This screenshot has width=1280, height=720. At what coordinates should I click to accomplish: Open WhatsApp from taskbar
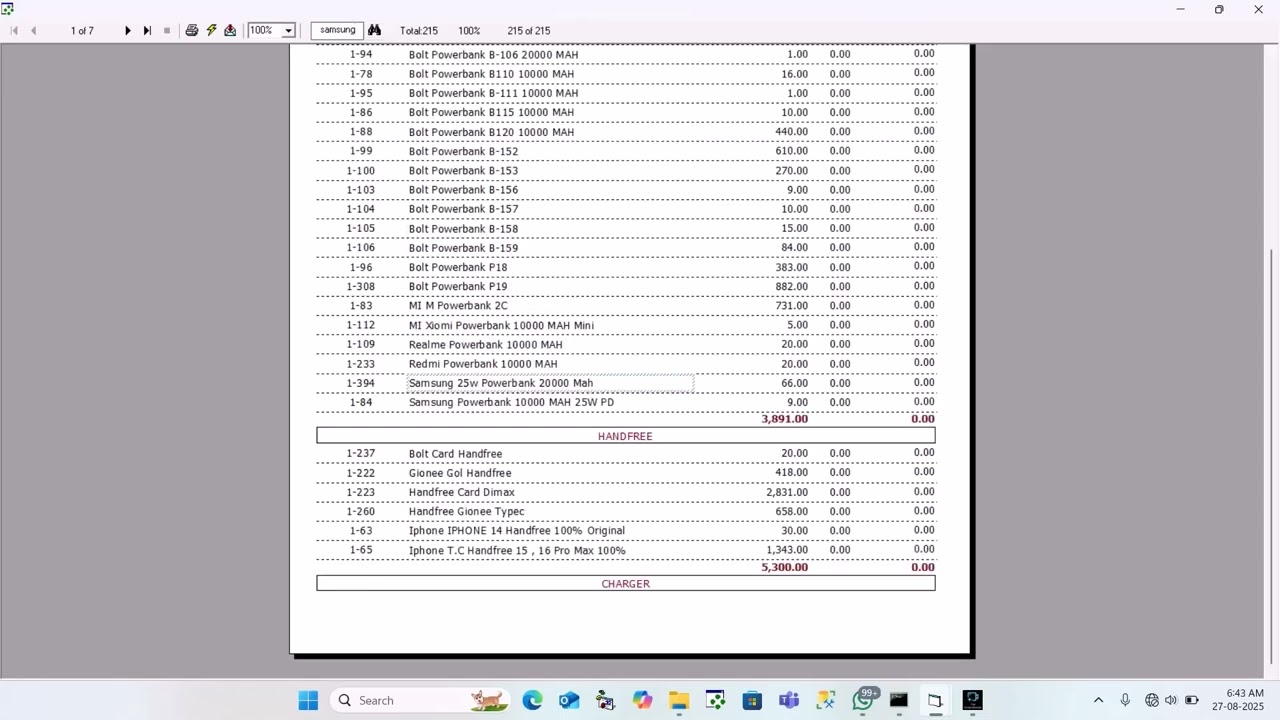(863, 700)
